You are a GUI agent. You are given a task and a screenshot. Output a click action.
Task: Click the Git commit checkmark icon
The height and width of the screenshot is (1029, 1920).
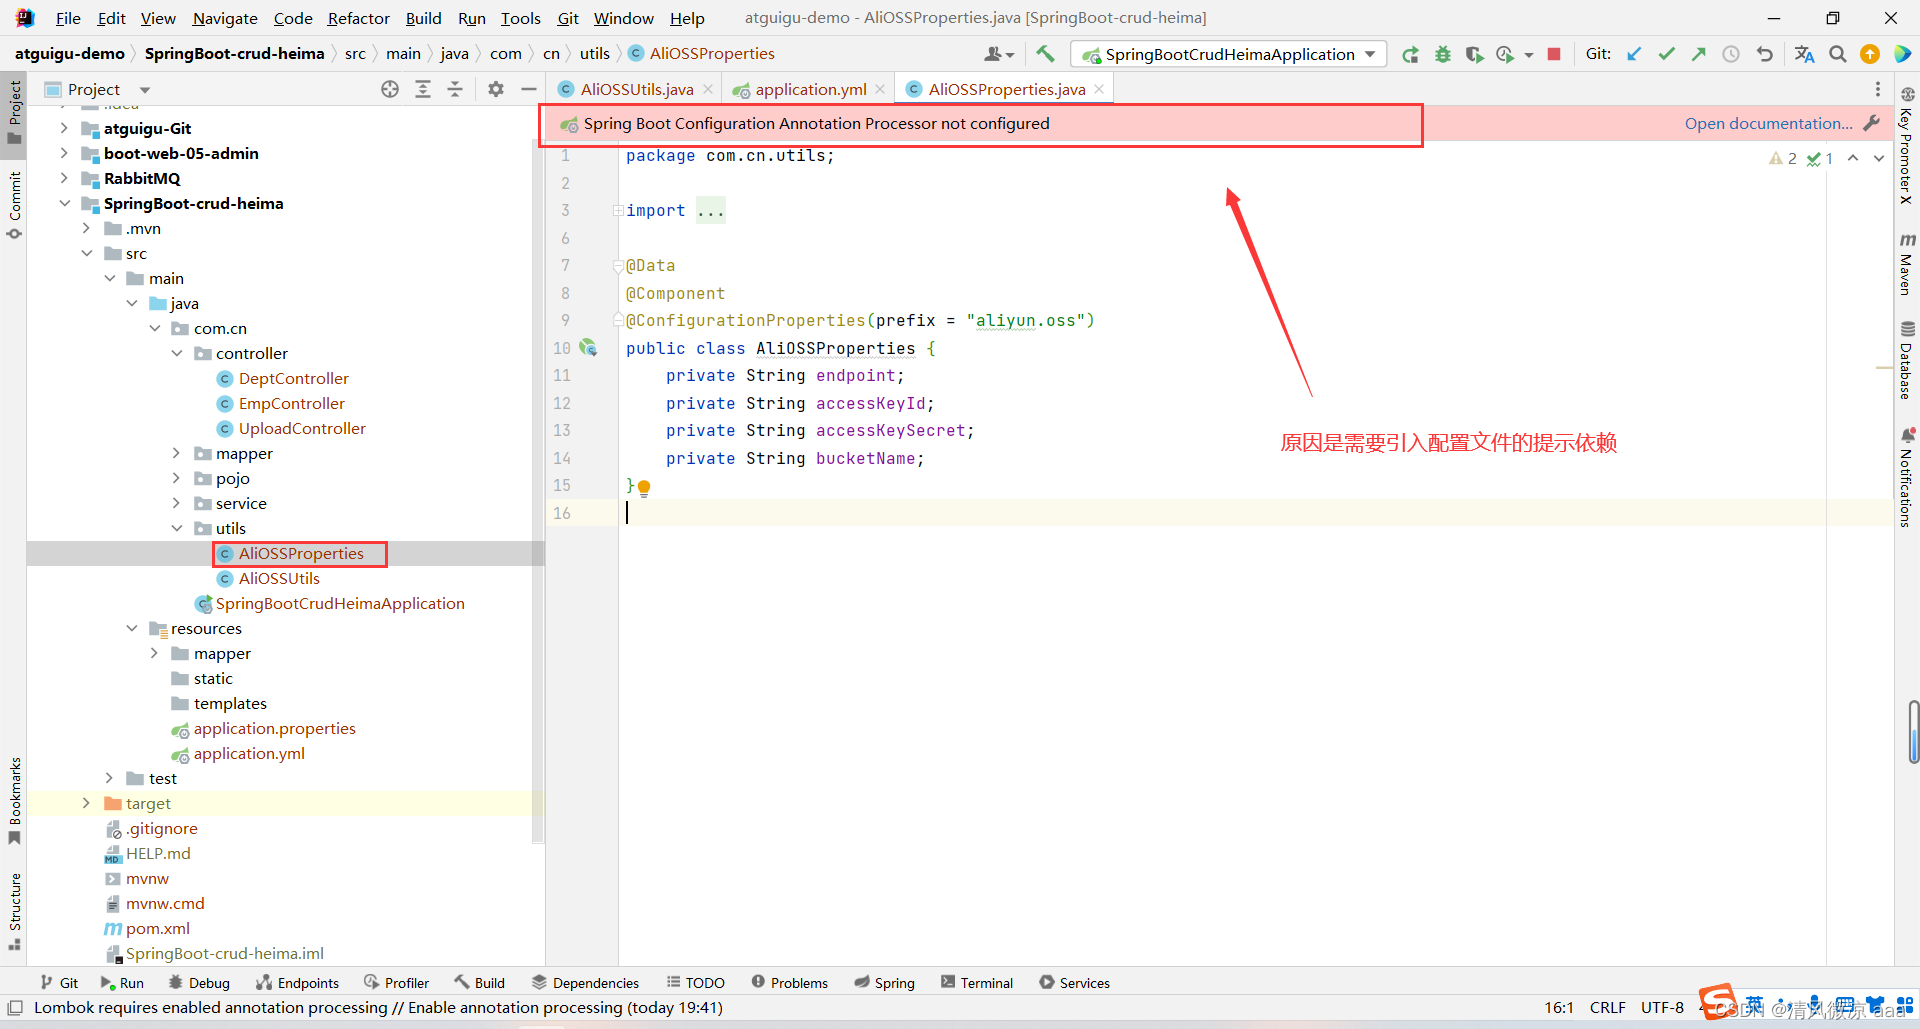[x=1666, y=54]
